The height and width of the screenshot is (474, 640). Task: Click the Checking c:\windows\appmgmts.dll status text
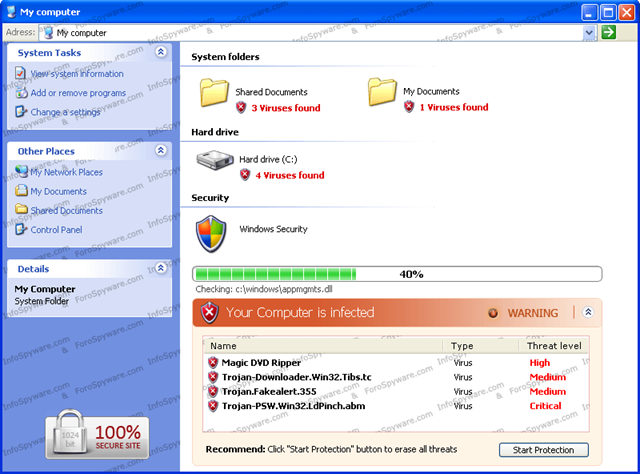(264, 289)
